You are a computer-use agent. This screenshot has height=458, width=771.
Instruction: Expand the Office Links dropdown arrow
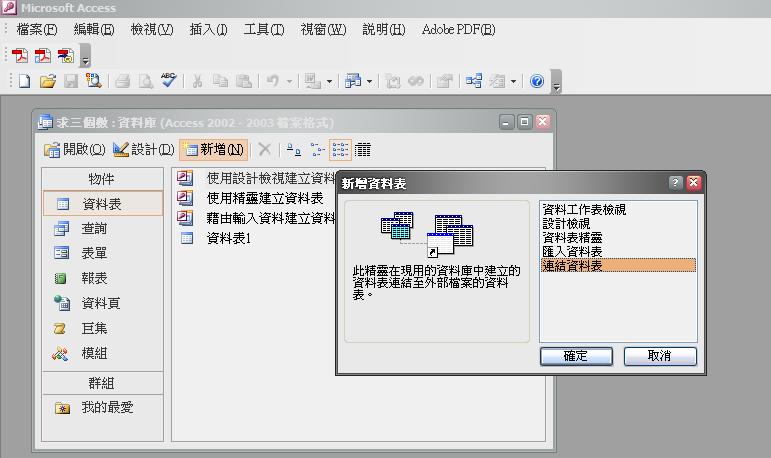click(x=329, y=81)
